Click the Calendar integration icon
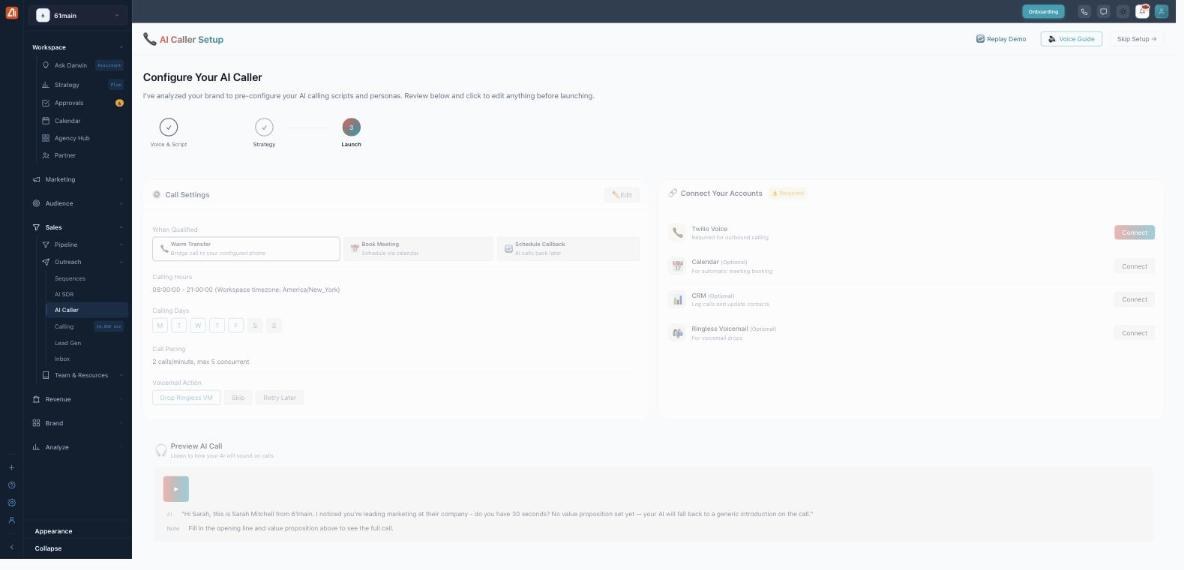 (677, 266)
